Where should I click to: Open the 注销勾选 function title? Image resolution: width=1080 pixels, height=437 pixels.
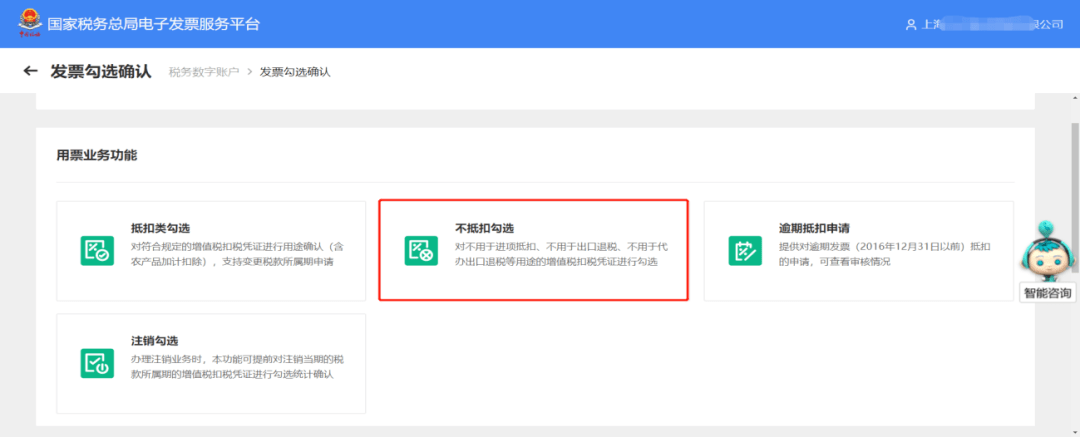(x=154, y=340)
